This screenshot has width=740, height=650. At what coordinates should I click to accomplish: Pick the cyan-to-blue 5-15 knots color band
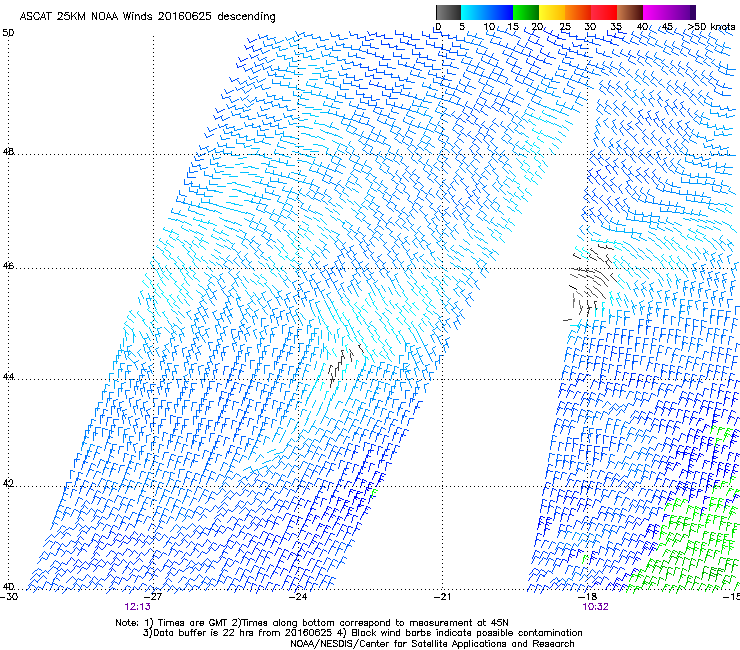point(487,12)
